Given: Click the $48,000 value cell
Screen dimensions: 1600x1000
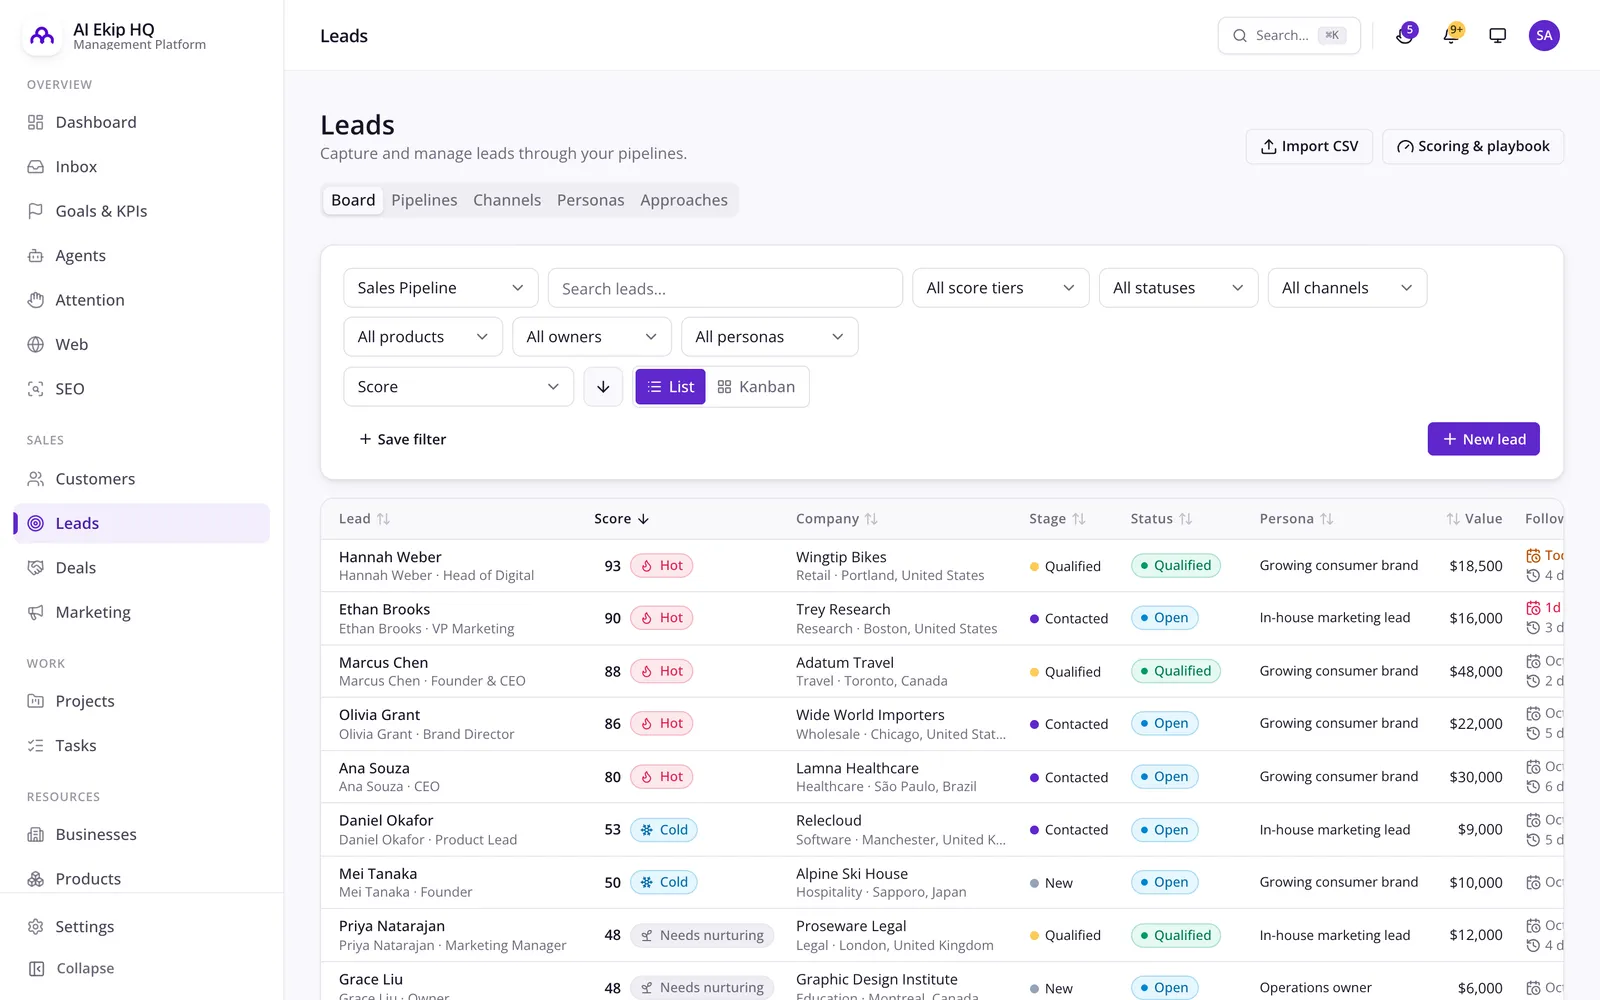Looking at the screenshot, I should point(1475,672).
